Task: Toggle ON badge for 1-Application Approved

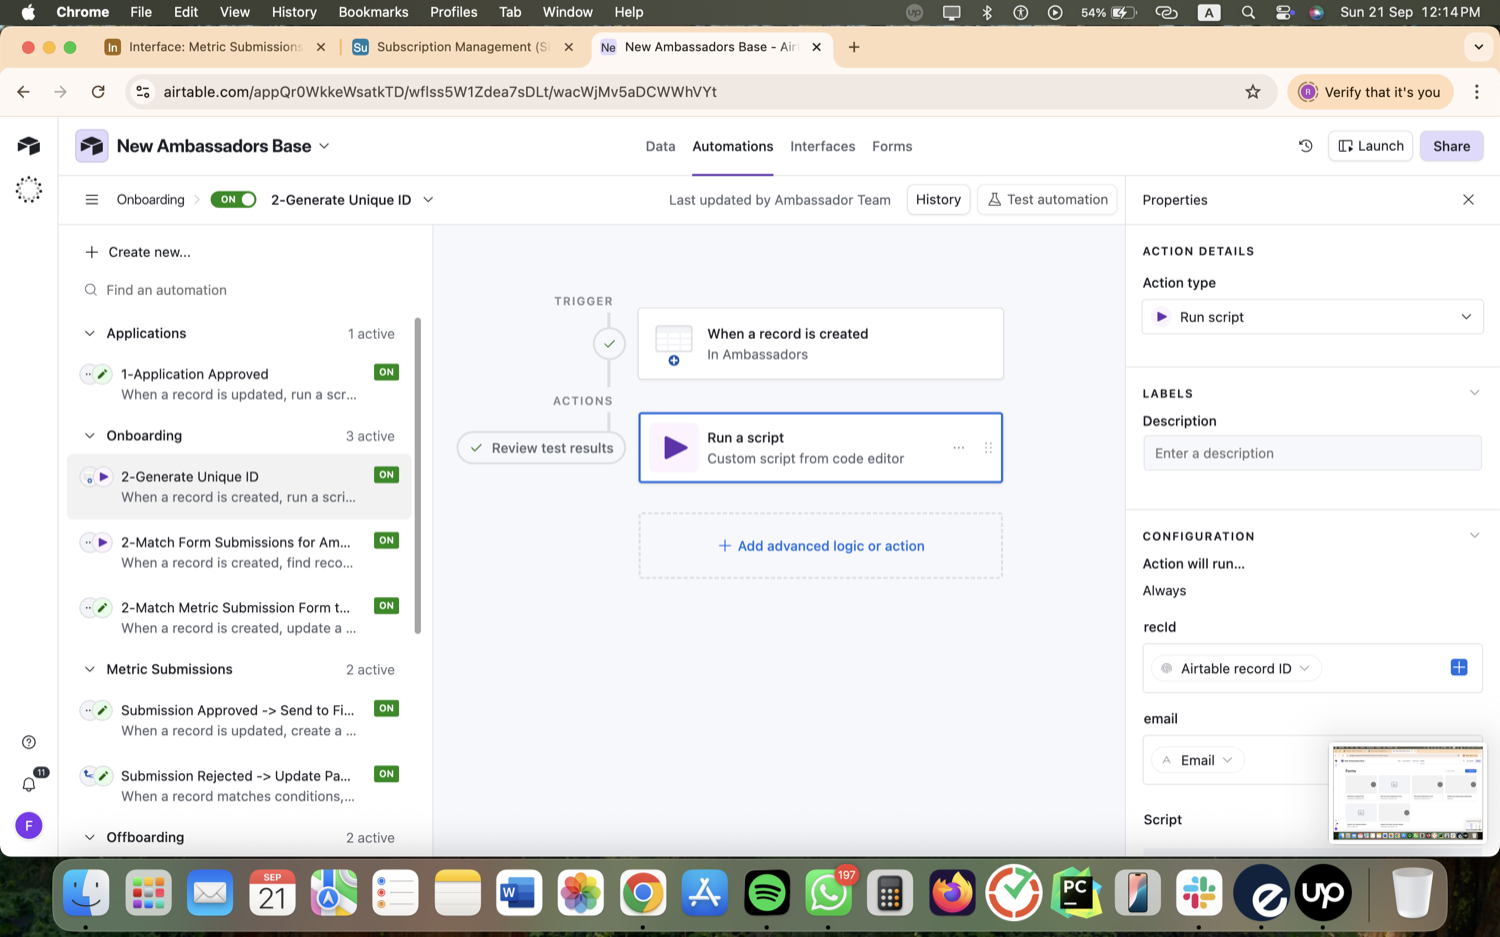Action: coord(387,372)
